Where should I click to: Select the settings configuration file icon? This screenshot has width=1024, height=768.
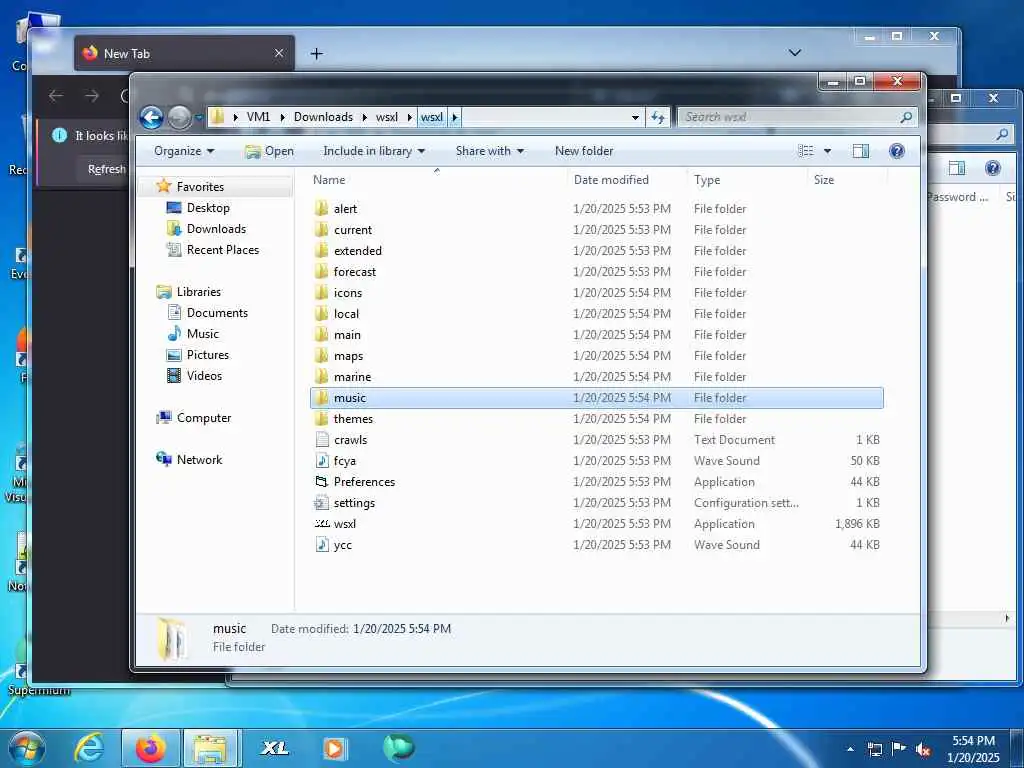tap(321, 503)
